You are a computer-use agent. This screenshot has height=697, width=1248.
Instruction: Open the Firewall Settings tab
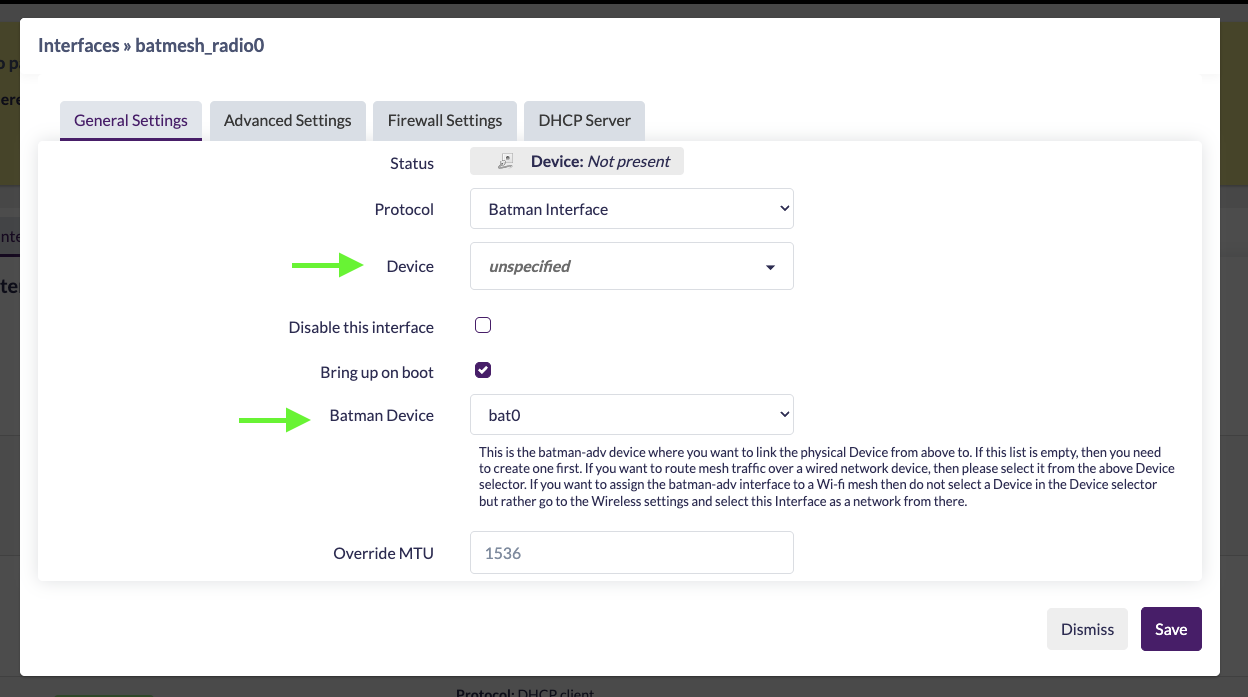pyautogui.click(x=445, y=120)
